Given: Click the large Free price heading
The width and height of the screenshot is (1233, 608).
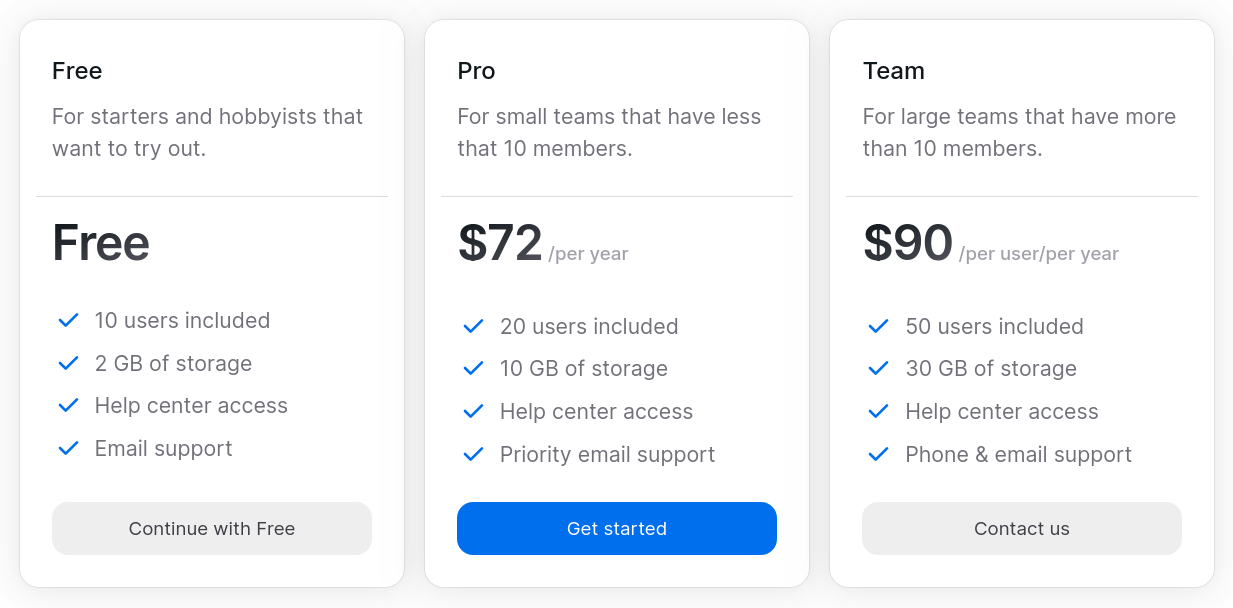Looking at the screenshot, I should 101,243.
